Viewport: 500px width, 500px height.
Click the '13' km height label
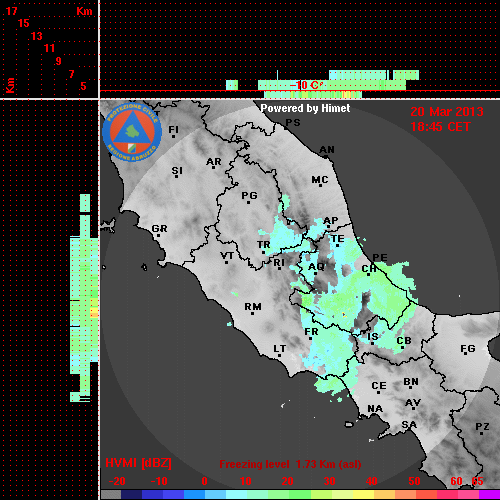tap(37, 36)
